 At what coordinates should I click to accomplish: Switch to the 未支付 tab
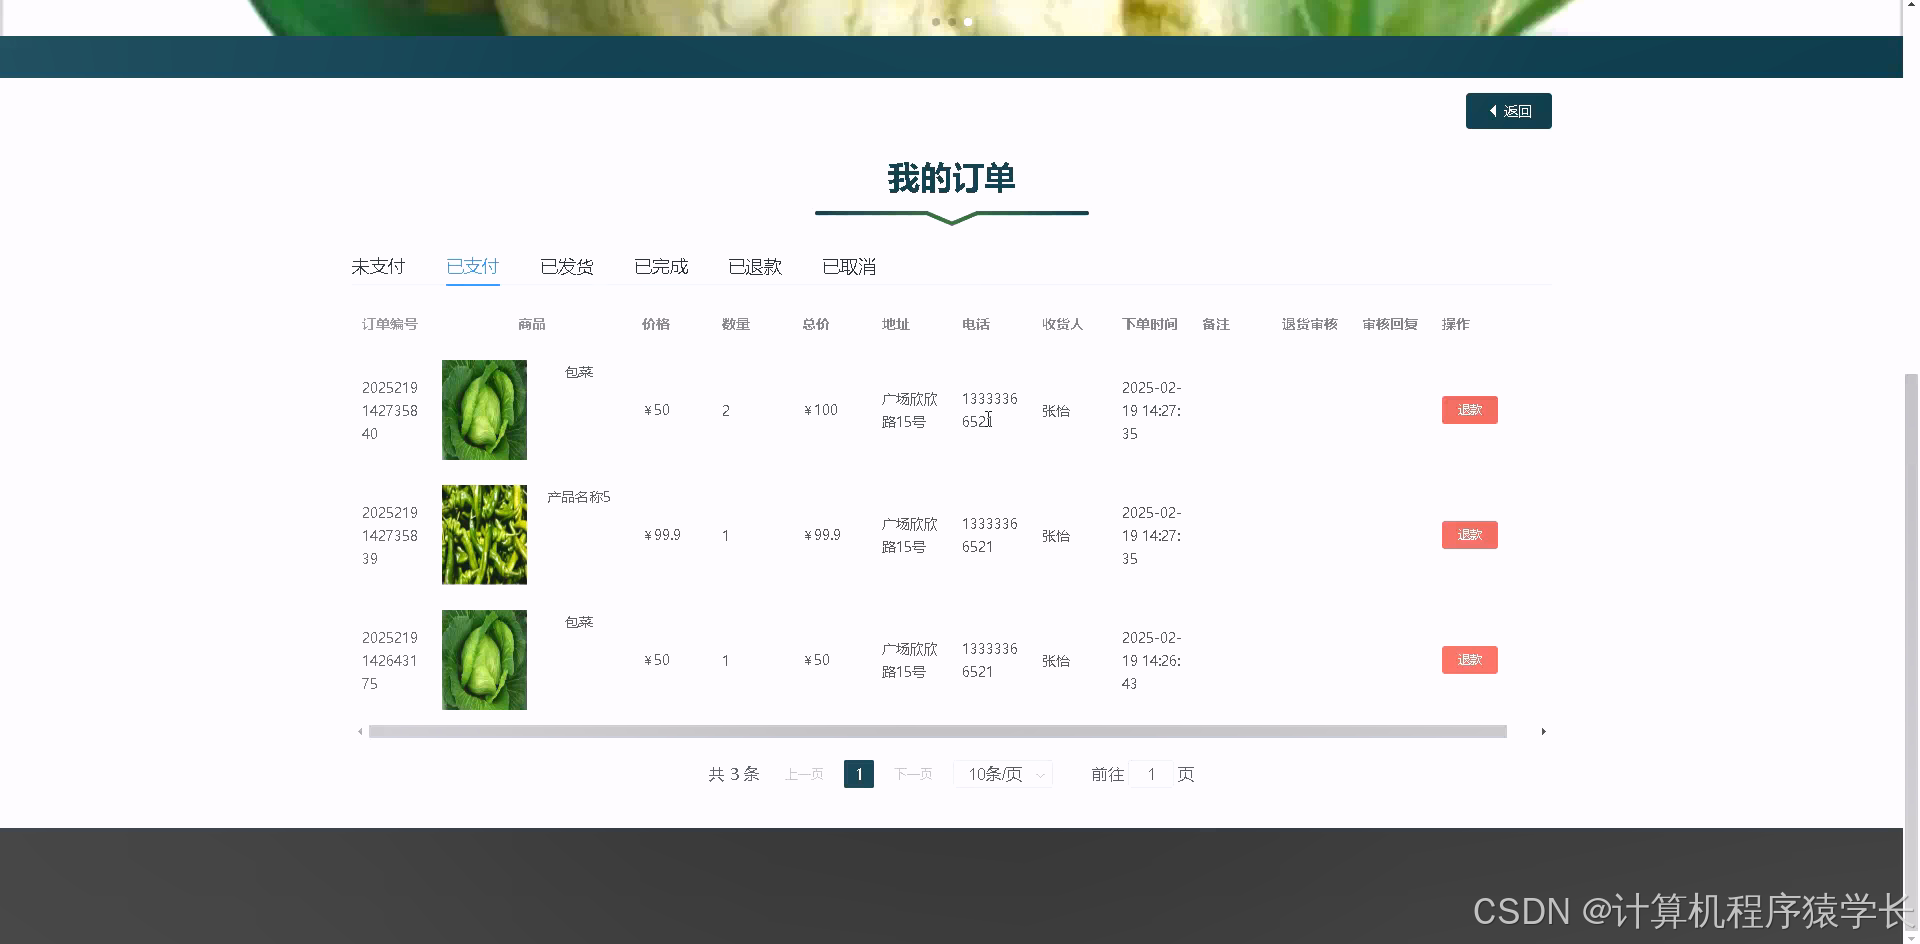[377, 266]
